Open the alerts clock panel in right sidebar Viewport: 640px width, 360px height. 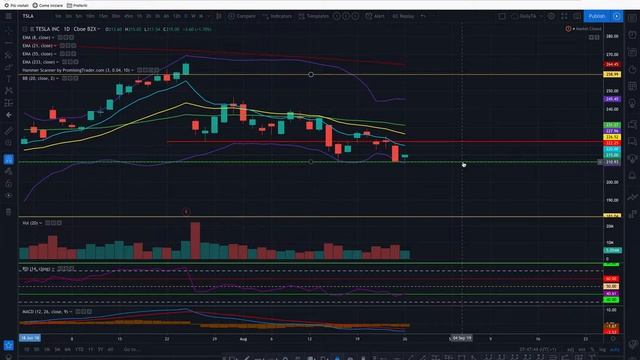pyautogui.click(x=632, y=35)
